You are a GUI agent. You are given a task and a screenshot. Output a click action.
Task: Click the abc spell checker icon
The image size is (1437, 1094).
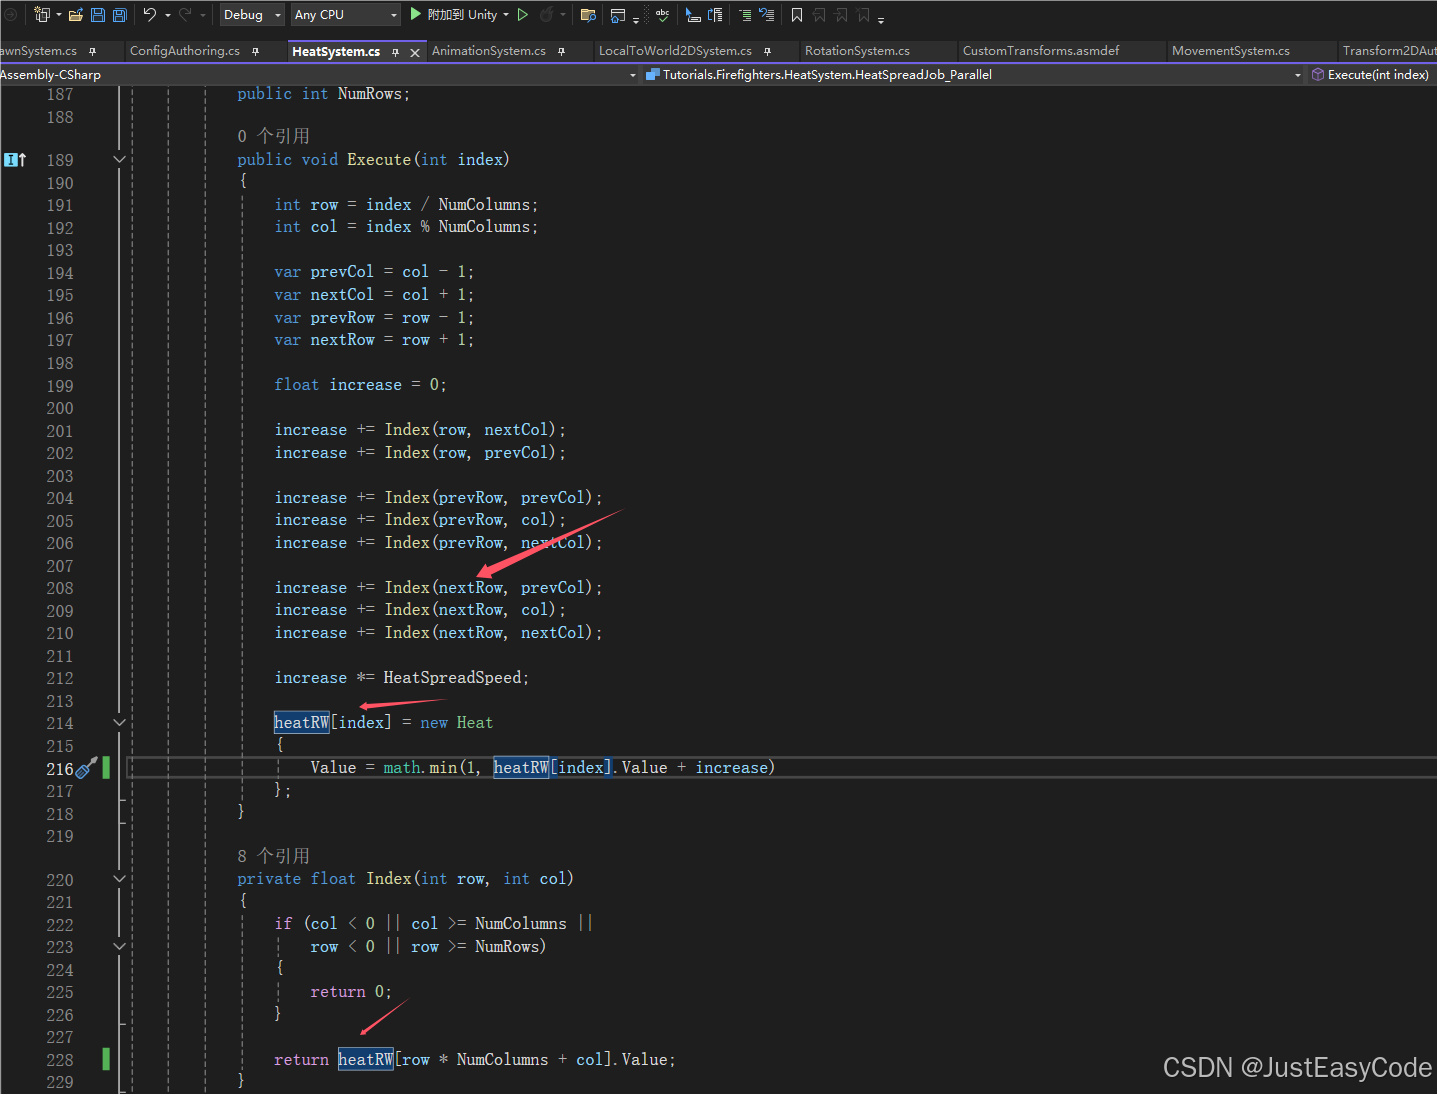point(662,14)
